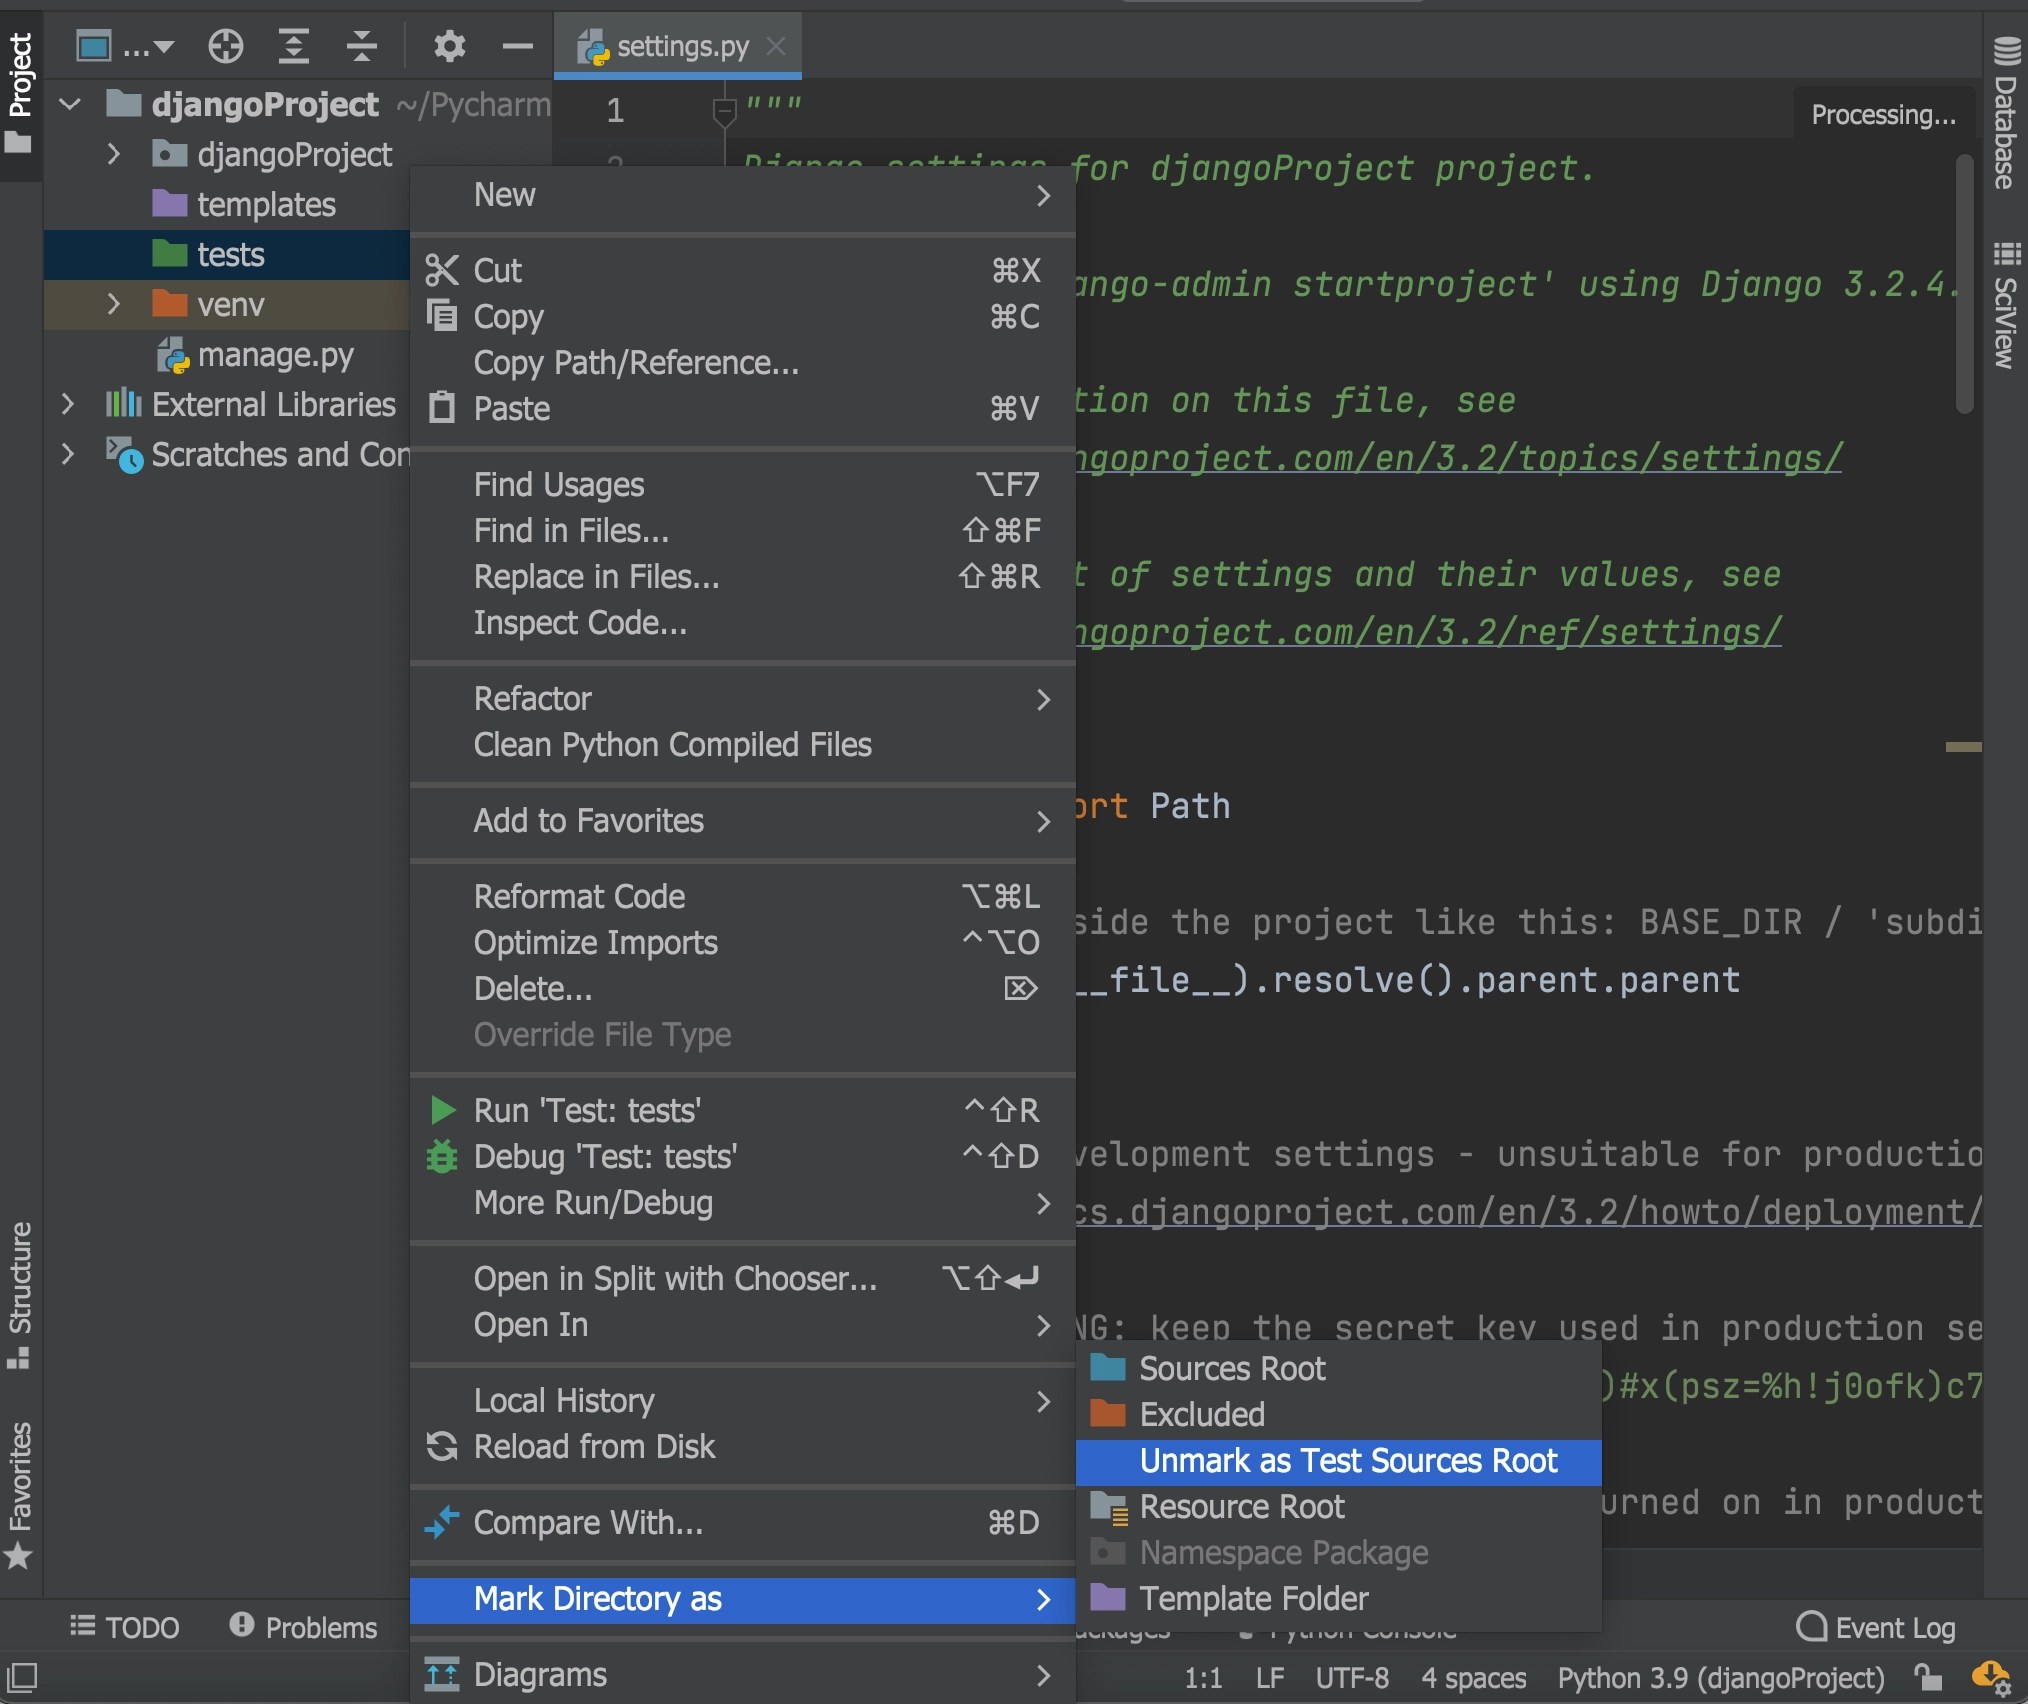This screenshot has width=2028, height=1704.
Task: Expand the External Libraries node
Action: pyautogui.click(x=68, y=404)
